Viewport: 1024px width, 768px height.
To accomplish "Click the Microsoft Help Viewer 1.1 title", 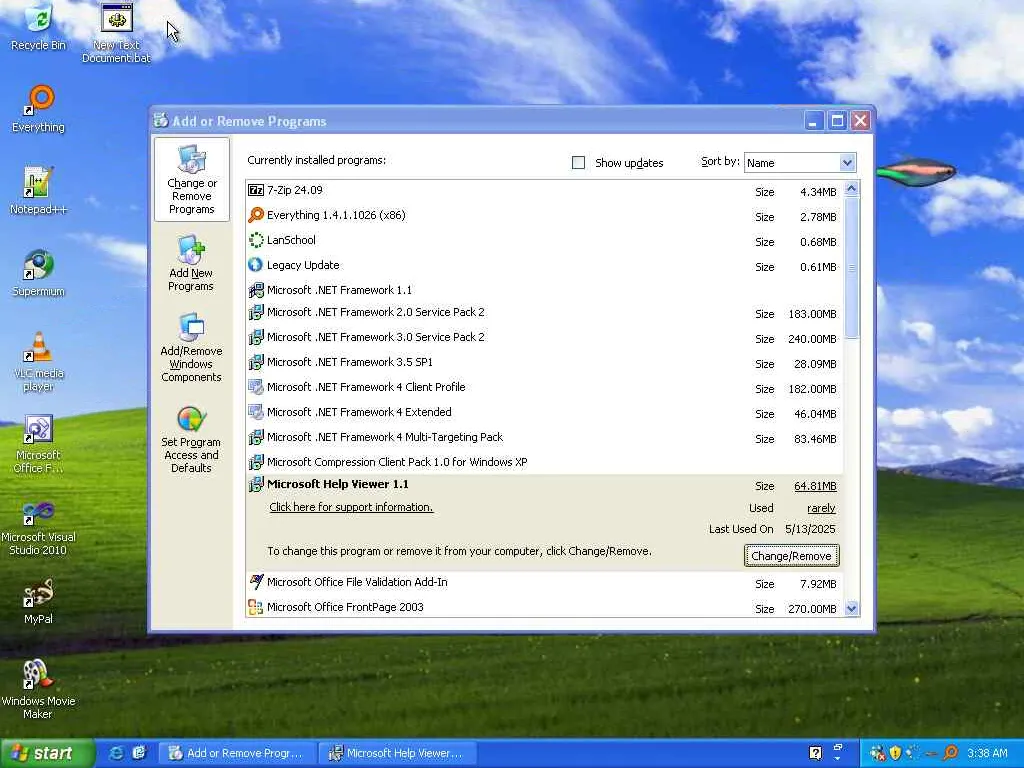I will tap(338, 485).
